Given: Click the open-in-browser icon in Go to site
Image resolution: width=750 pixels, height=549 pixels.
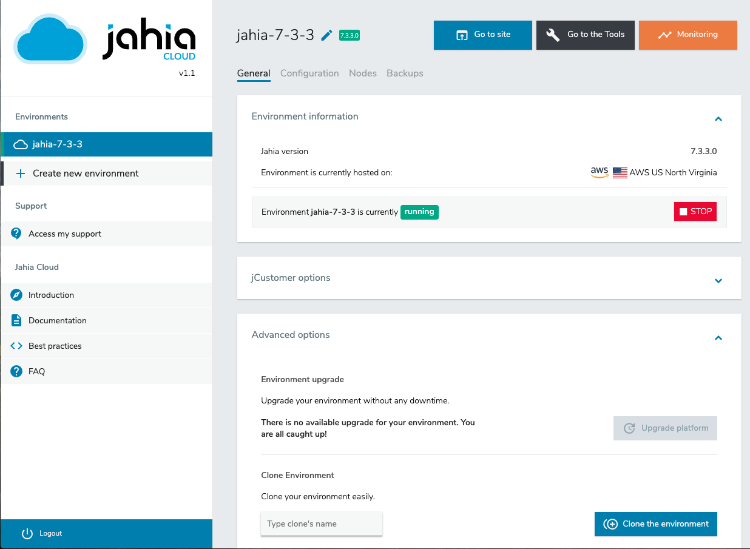Looking at the screenshot, I should click(x=462, y=35).
